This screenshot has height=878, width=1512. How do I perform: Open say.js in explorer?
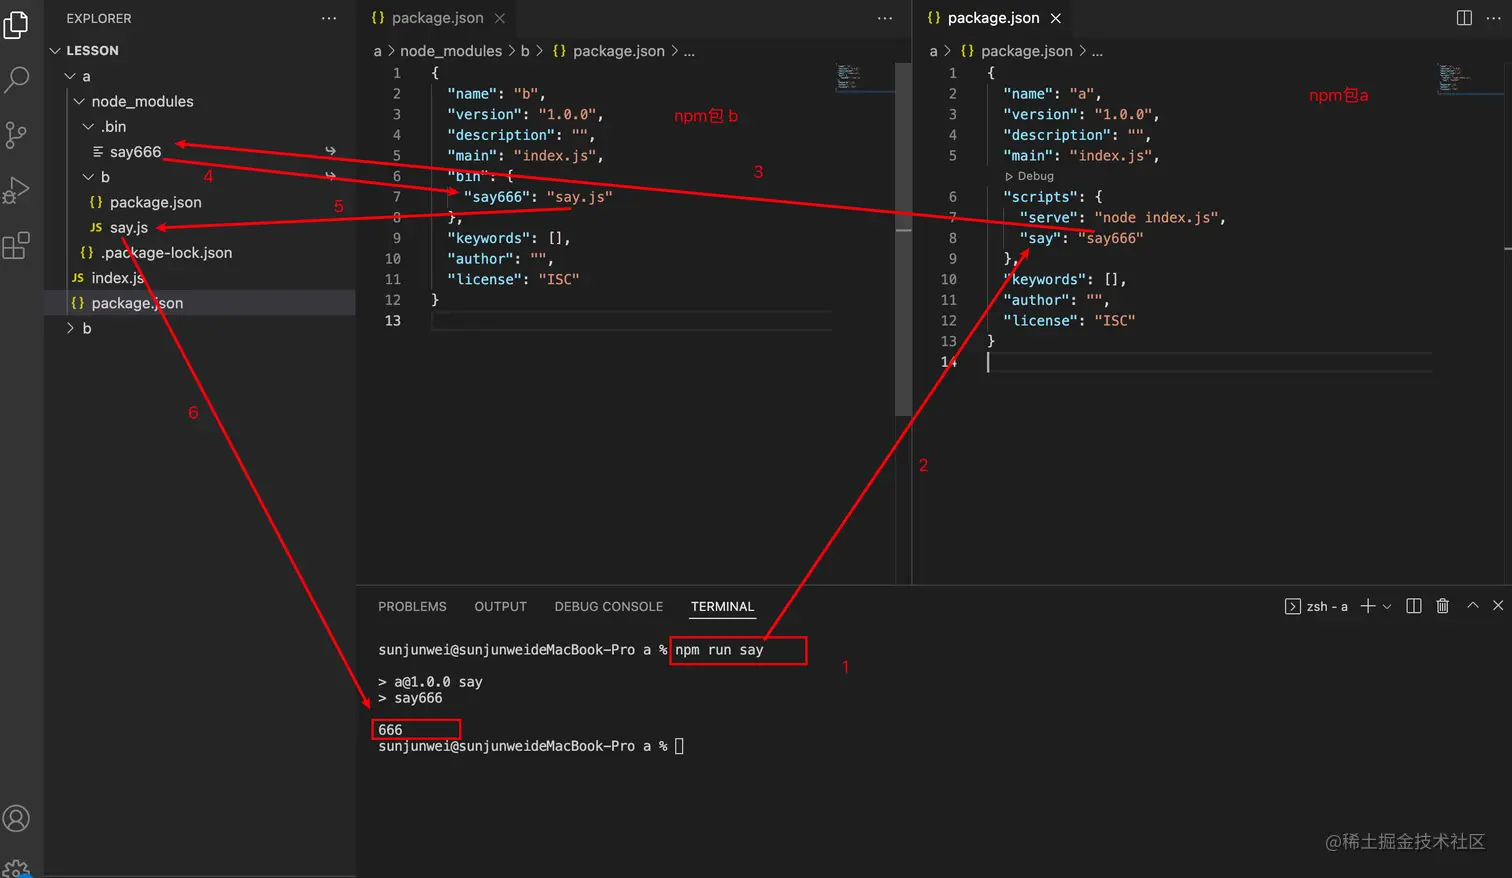[x=200, y=227]
